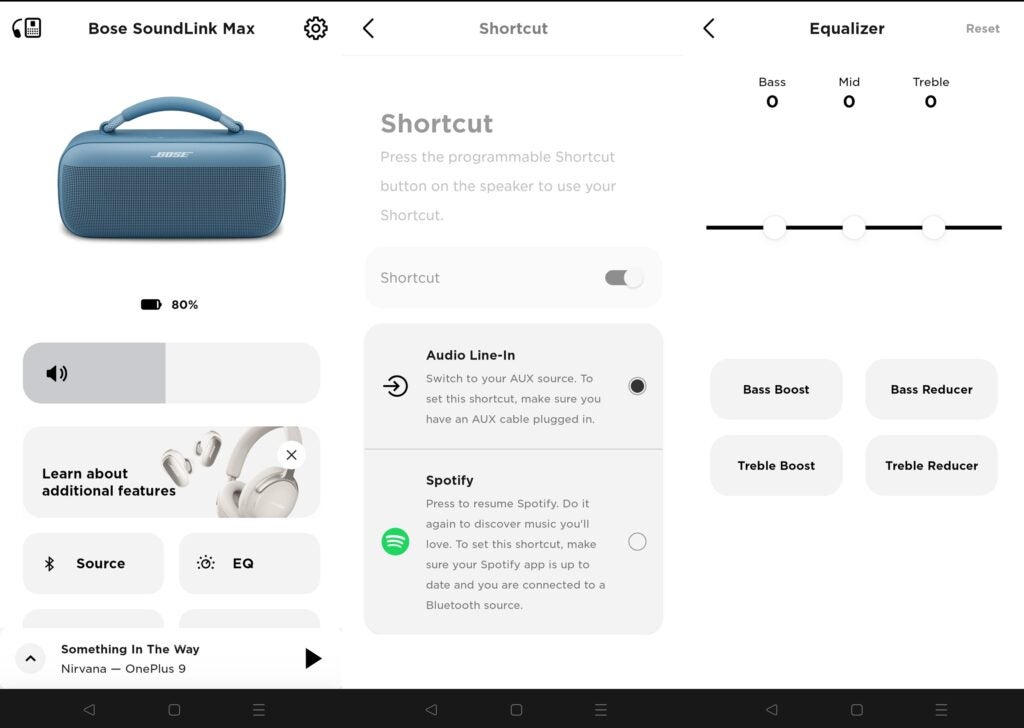Tap the blue Bose speaker image
This screenshot has width=1024, height=728.
click(x=172, y=168)
